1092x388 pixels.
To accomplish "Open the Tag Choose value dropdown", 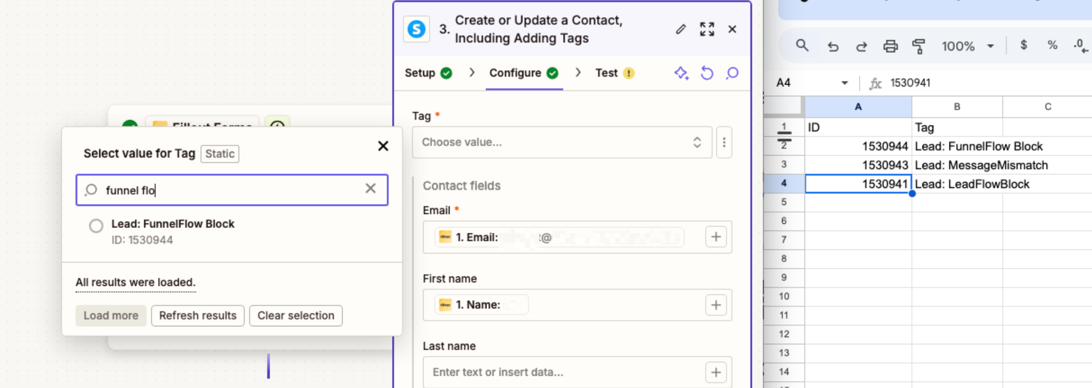I will (562, 142).
